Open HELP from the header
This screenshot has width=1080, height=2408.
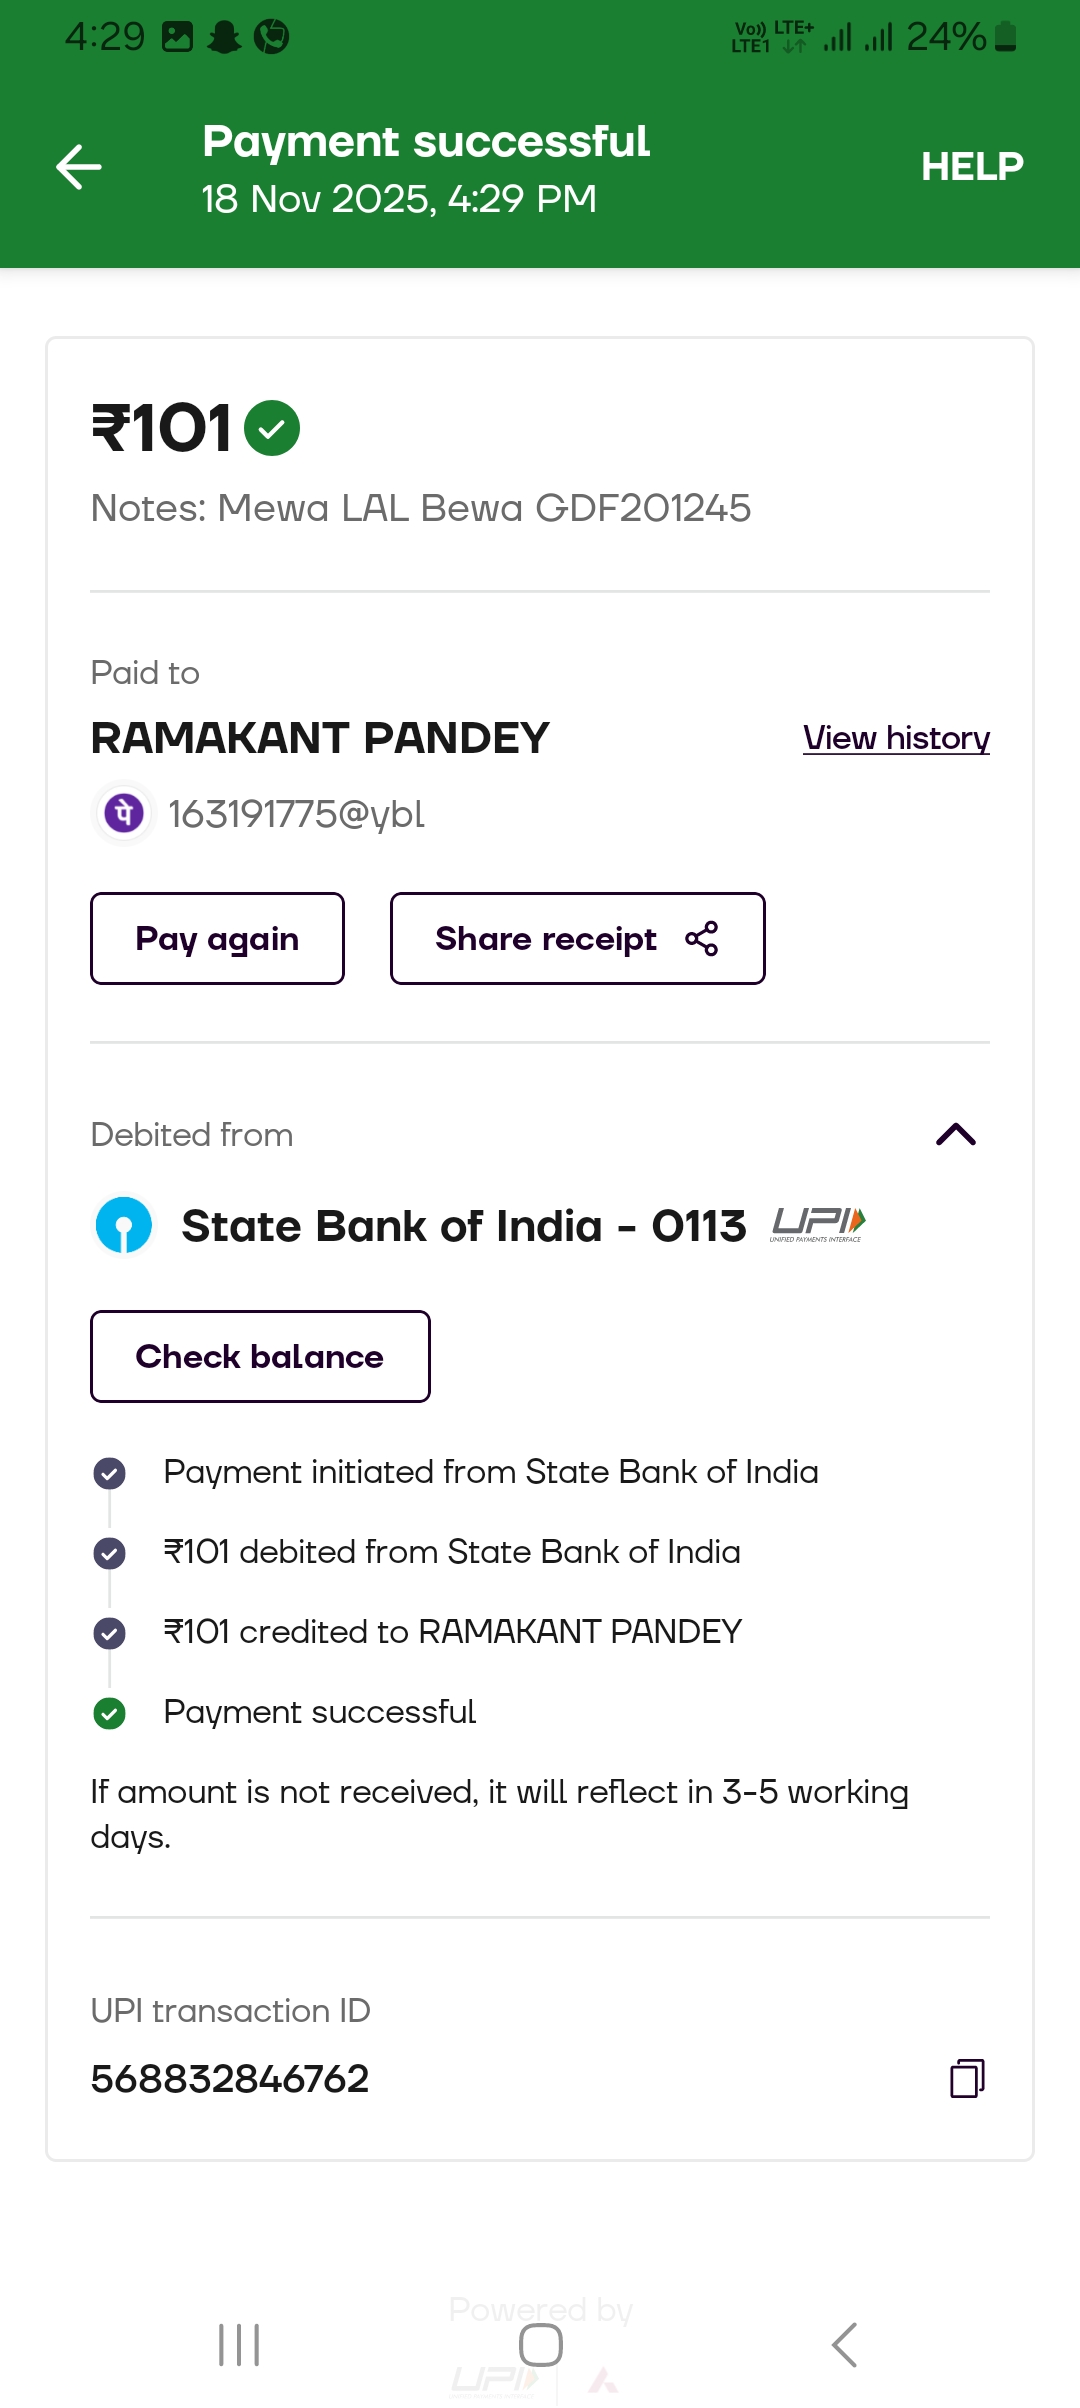971,166
